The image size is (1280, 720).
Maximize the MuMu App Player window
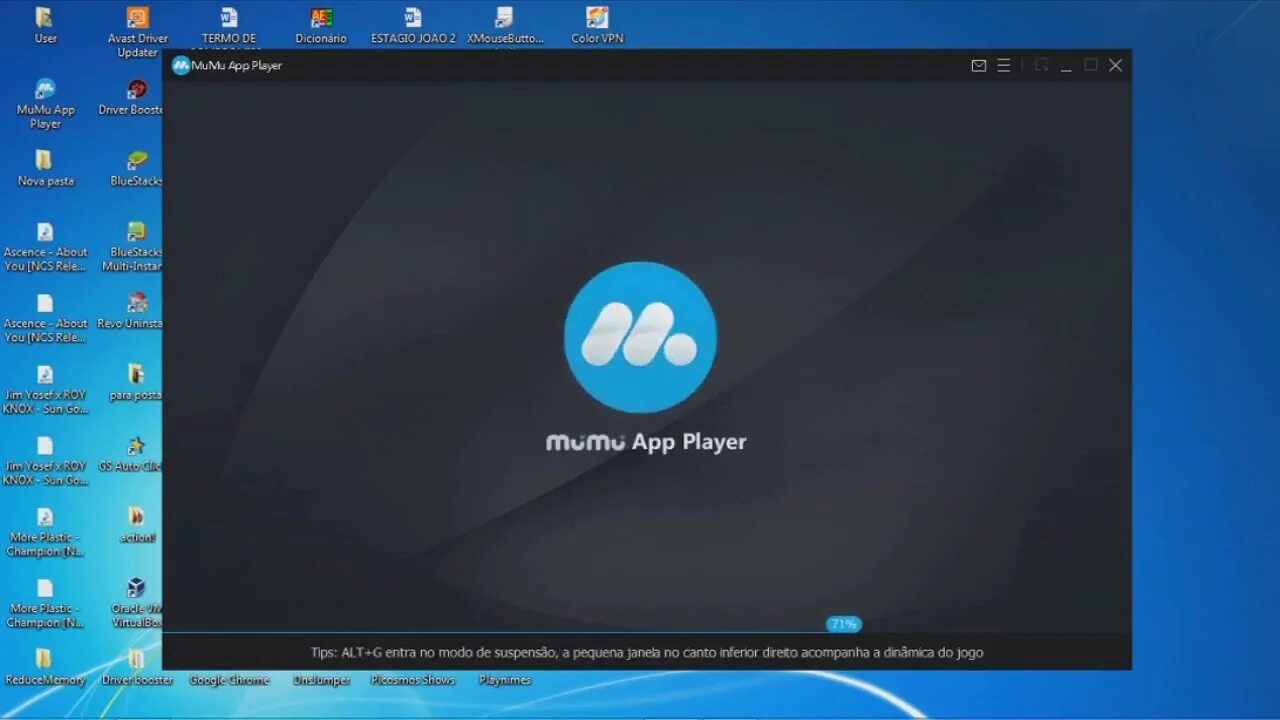click(x=1091, y=65)
